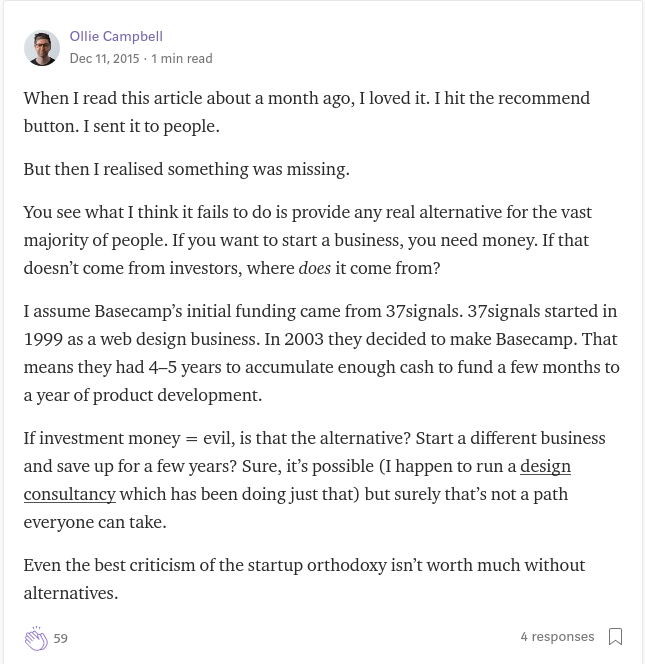Click the "1 min read" label
The width and height of the screenshot is (645, 664).
pos(182,58)
